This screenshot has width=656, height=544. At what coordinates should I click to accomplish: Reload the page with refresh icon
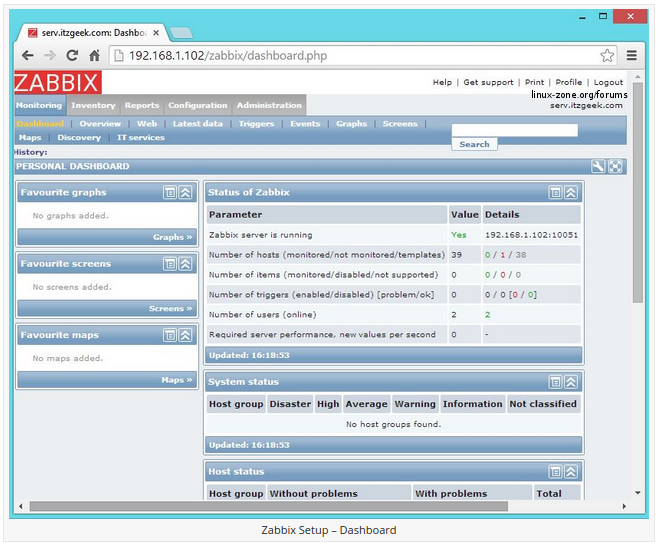(x=72, y=56)
